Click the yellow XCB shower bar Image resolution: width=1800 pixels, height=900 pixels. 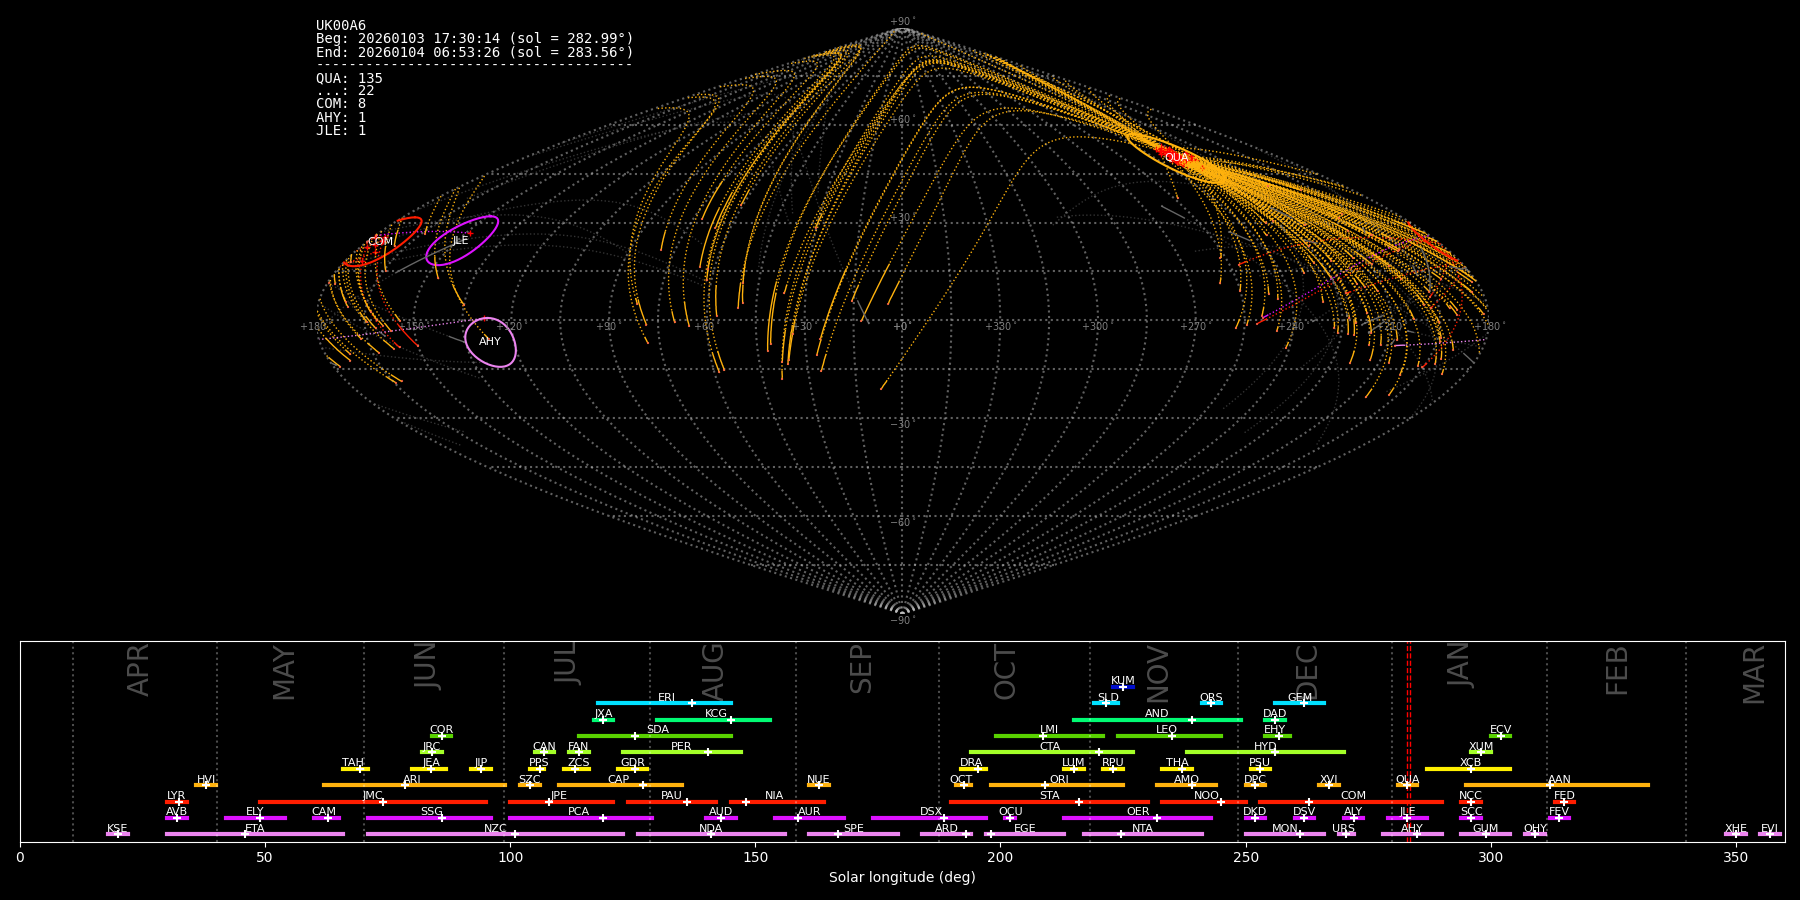click(x=1468, y=769)
